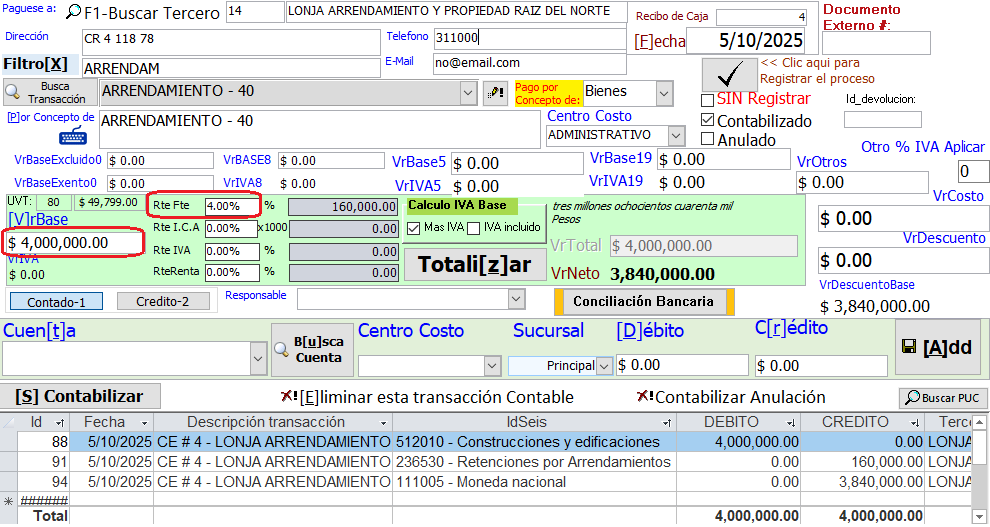Toggle the Contabilizado checkbox
The image size is (990, 527).
pyautogui.click(x=708, y=121)
